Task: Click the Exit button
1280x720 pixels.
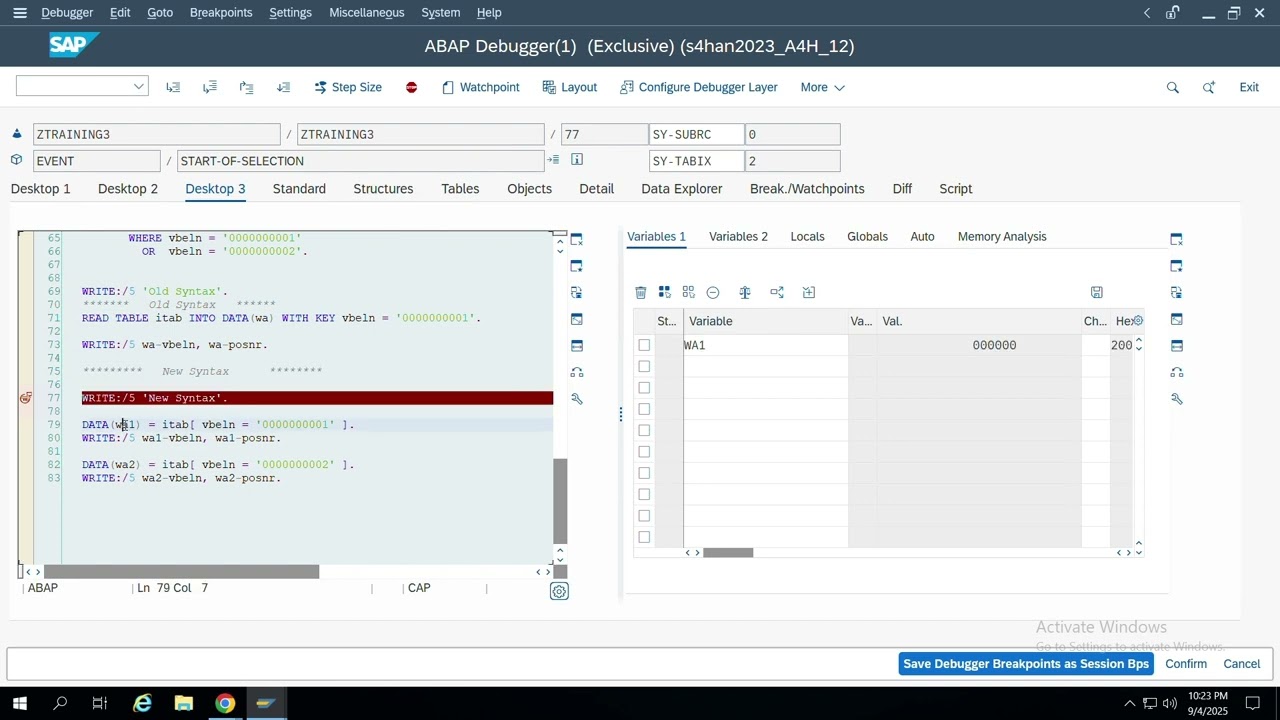Action: coord(1249,87)
